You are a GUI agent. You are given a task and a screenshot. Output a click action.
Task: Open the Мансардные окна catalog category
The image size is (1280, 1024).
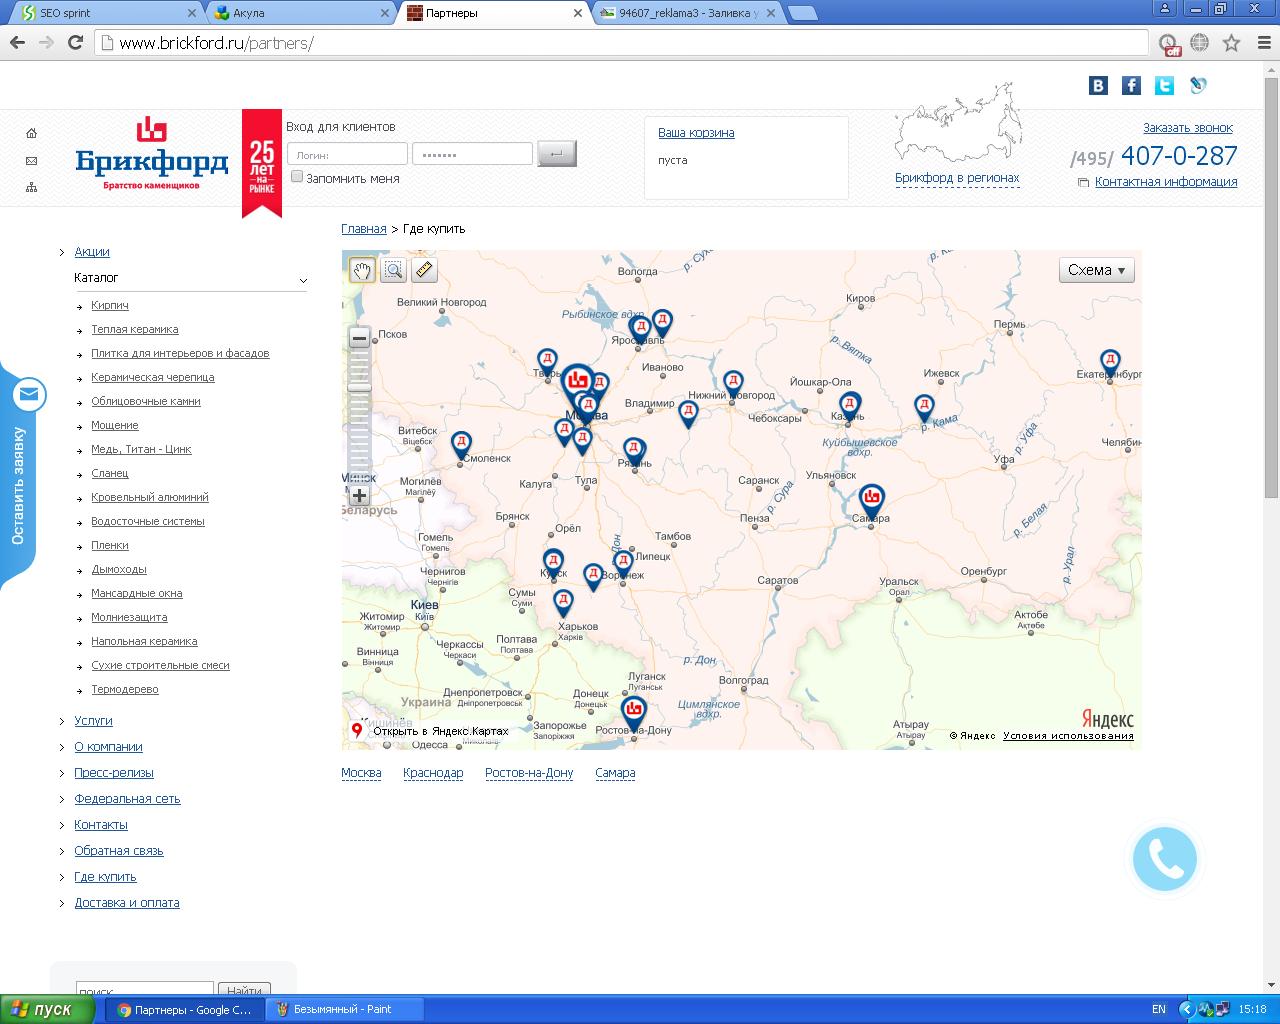[137, 593]
